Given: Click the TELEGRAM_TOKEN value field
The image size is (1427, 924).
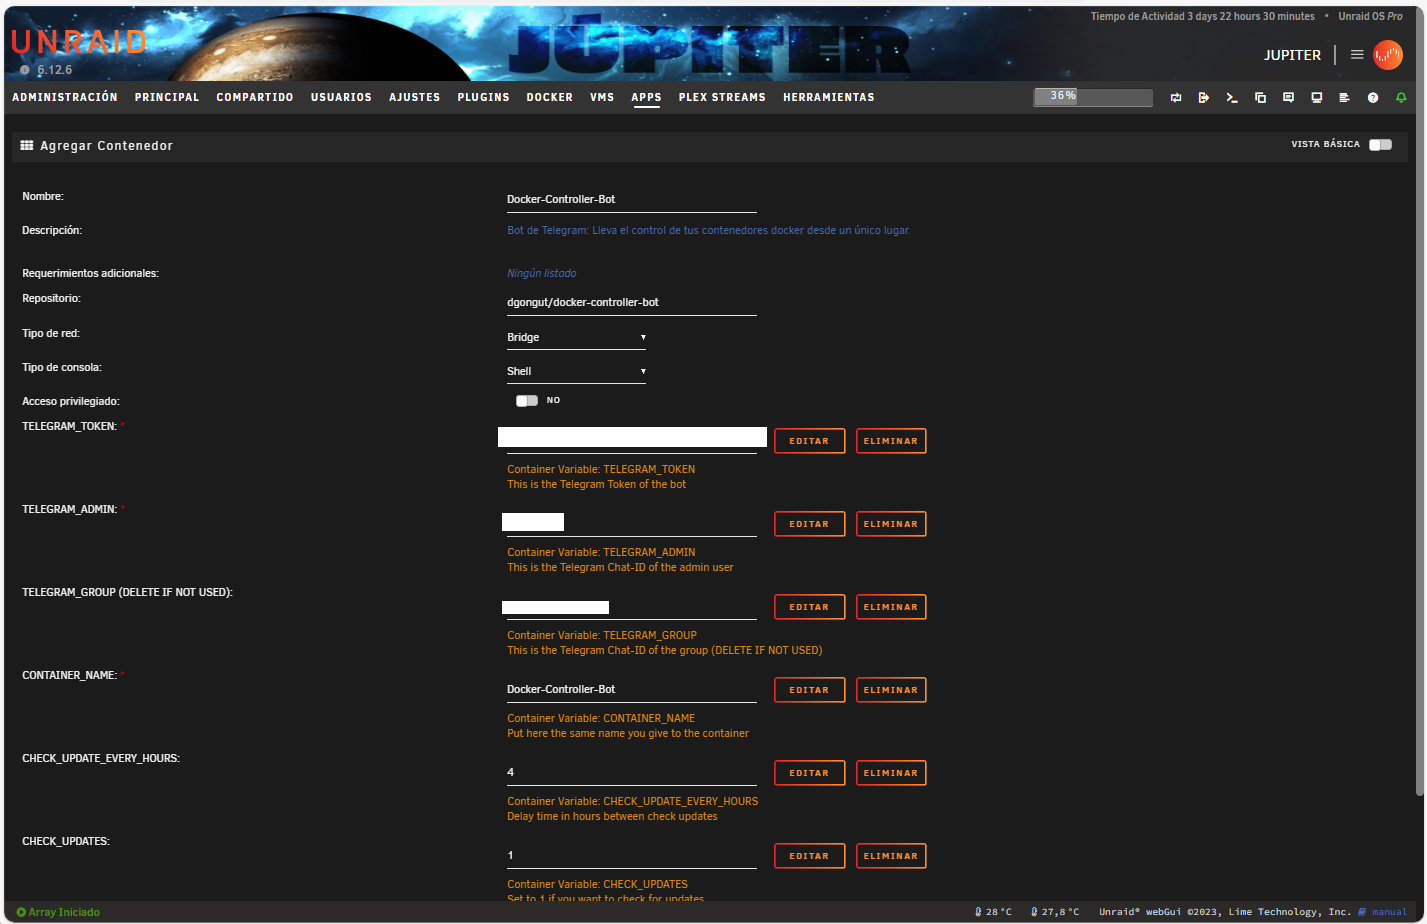Looking at the screenshot, I should [x=632, y=439].
